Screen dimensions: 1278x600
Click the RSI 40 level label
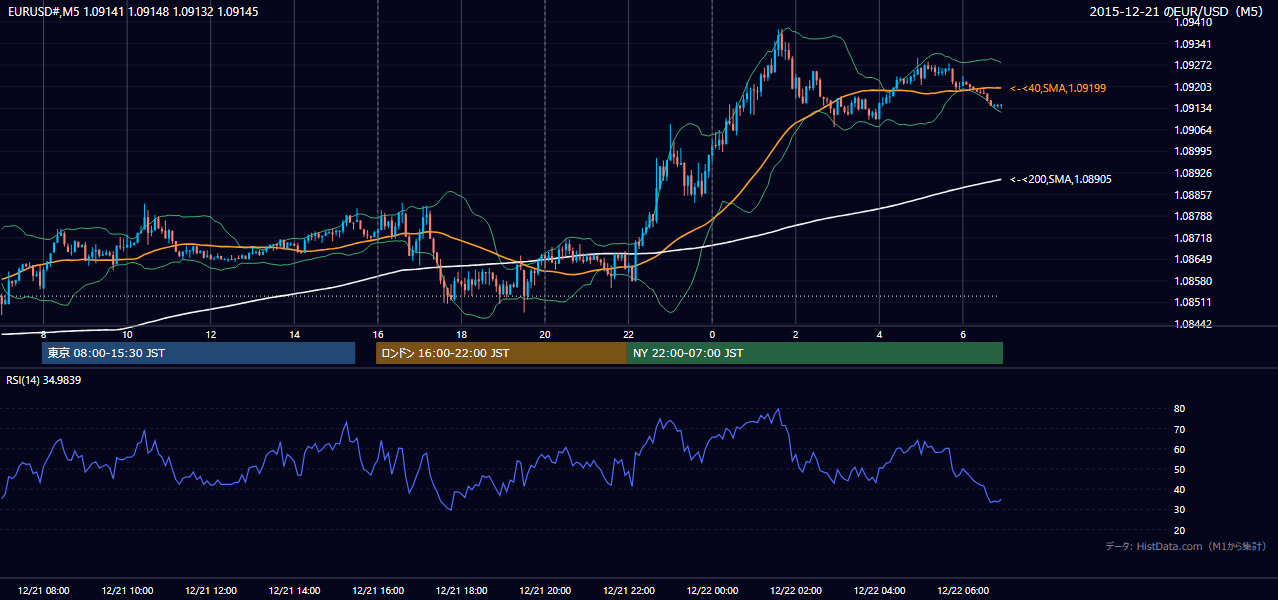pos(1179,490)
